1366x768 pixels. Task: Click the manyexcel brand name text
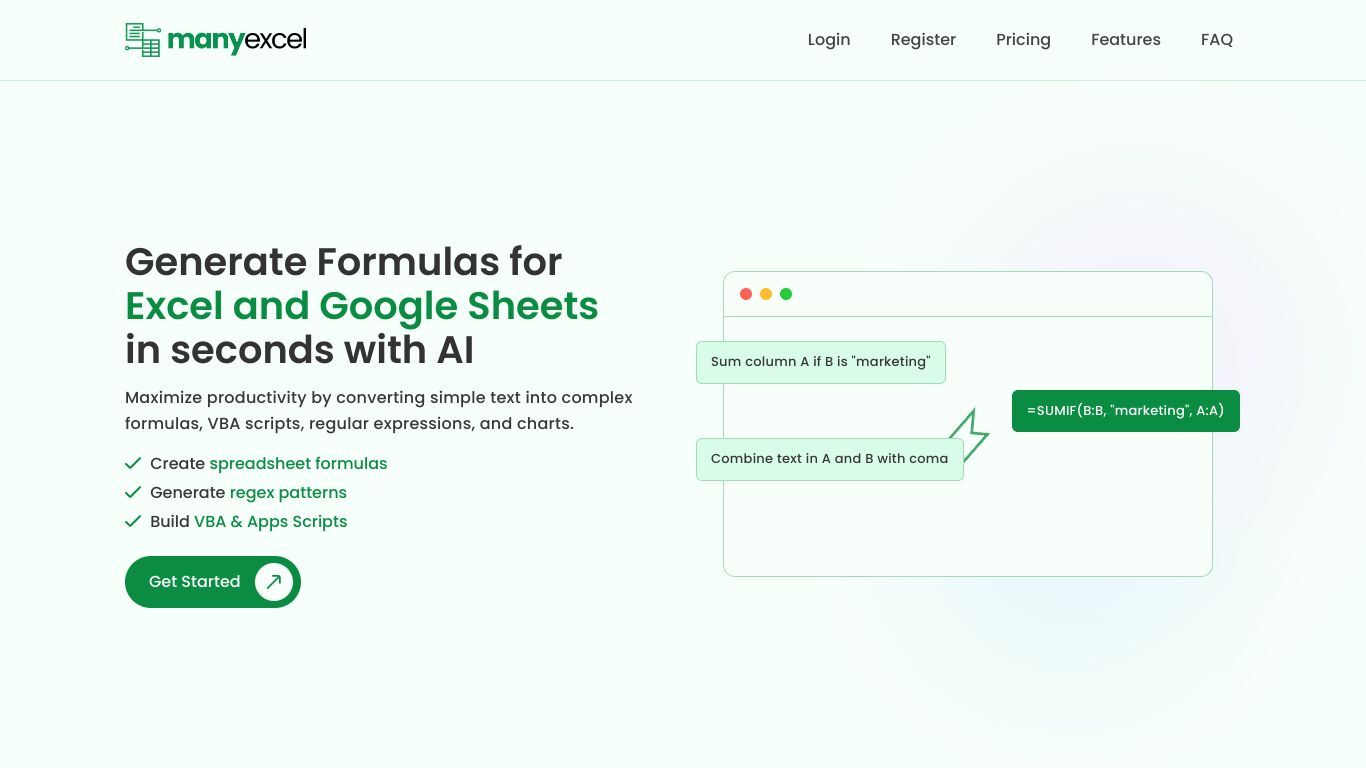[237, 41]
